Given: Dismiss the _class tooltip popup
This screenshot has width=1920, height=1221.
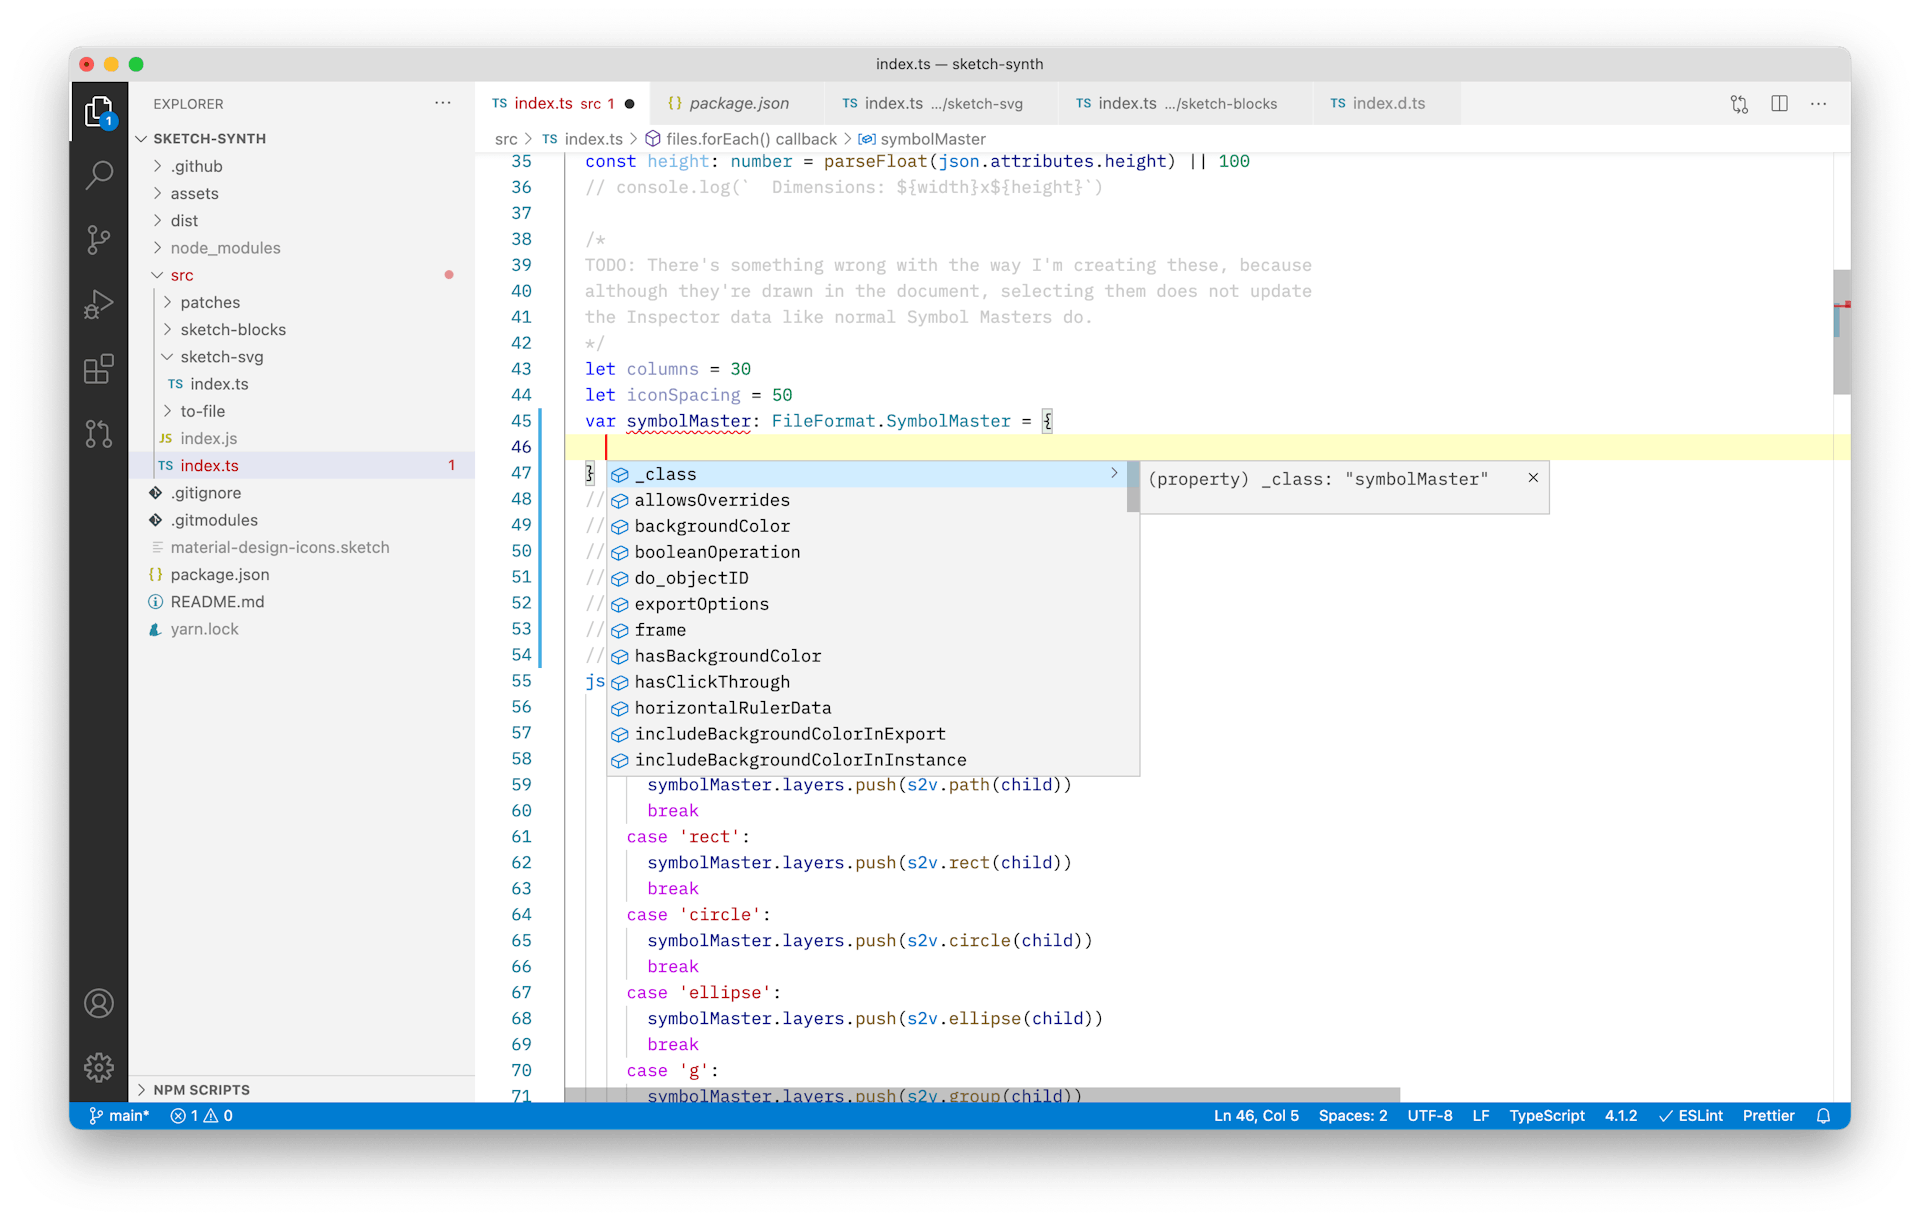Looking at the screenshot, I should (x=1534, y=478).
